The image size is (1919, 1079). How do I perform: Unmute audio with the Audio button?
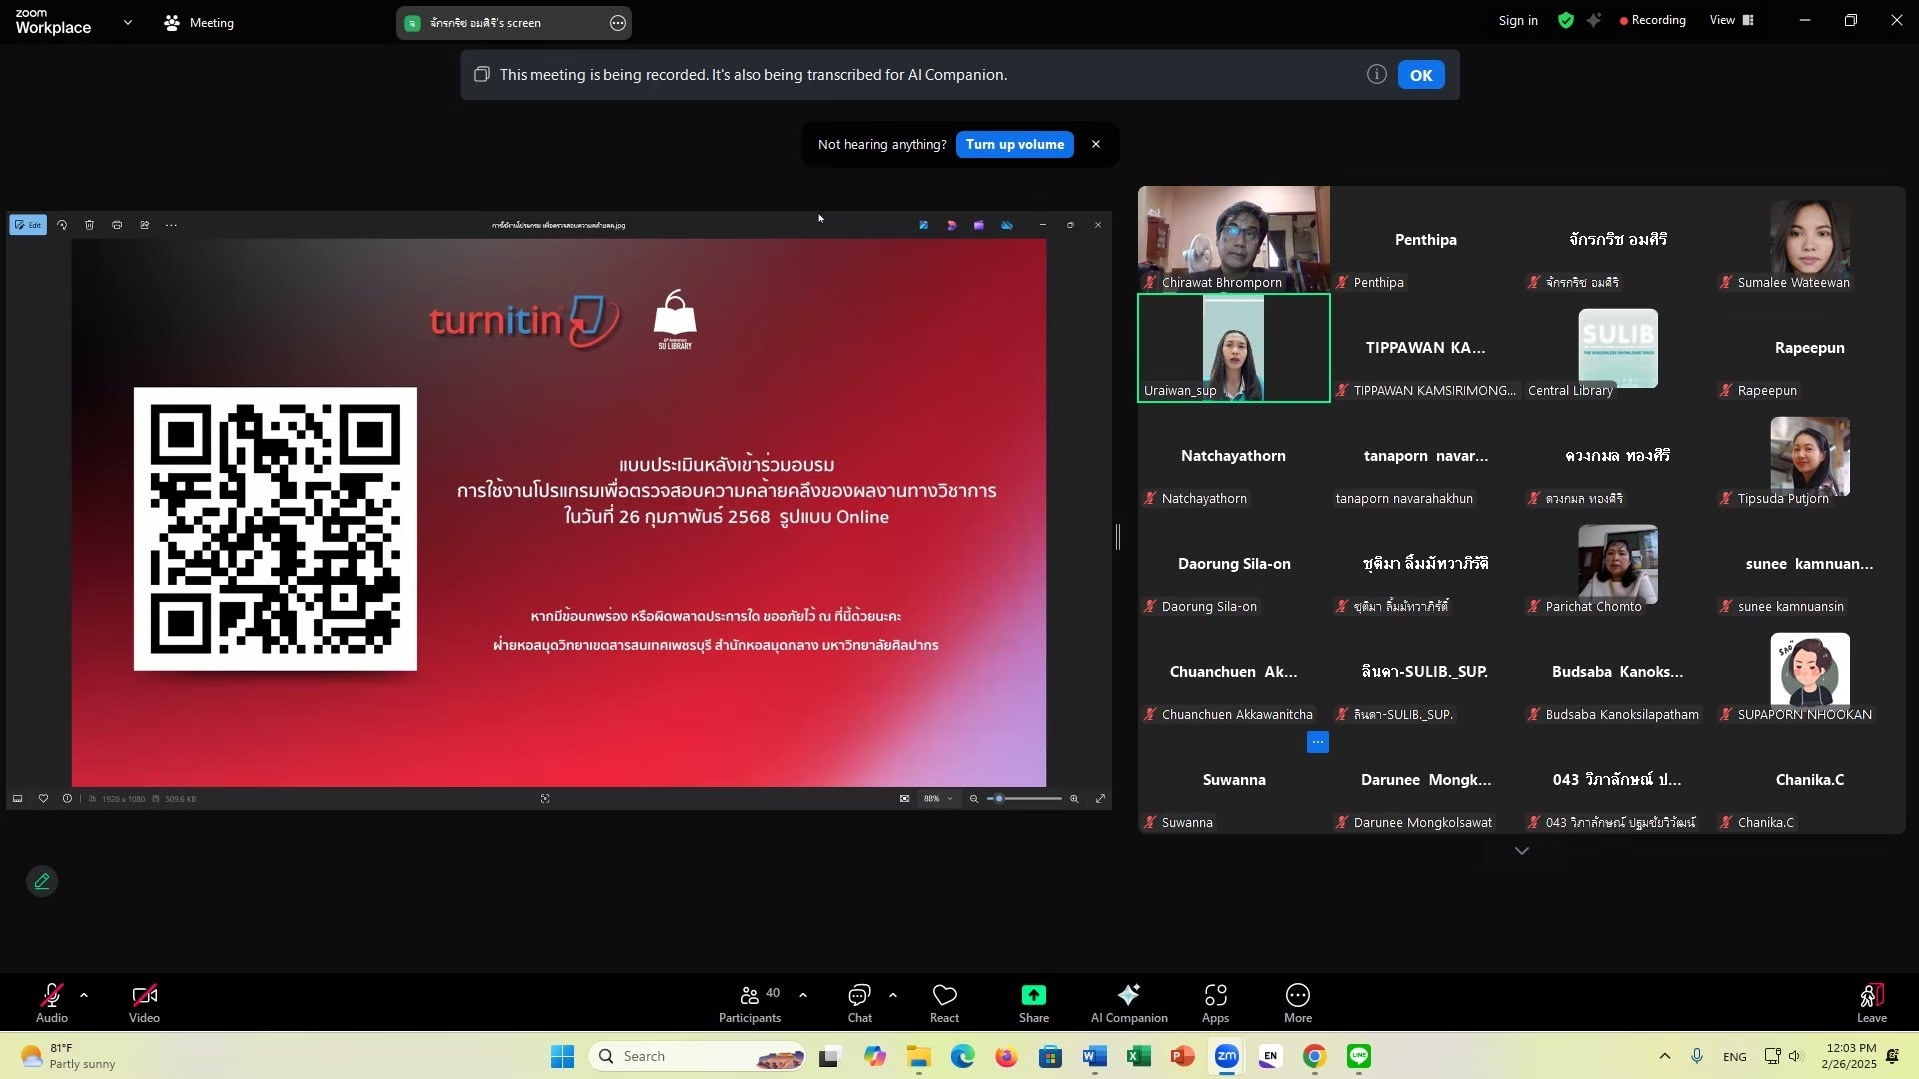[x=52, y=1003]
